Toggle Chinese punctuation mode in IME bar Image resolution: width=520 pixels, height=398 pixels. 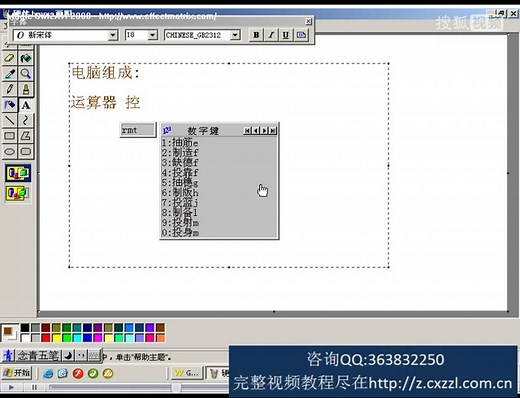[81, 356]
